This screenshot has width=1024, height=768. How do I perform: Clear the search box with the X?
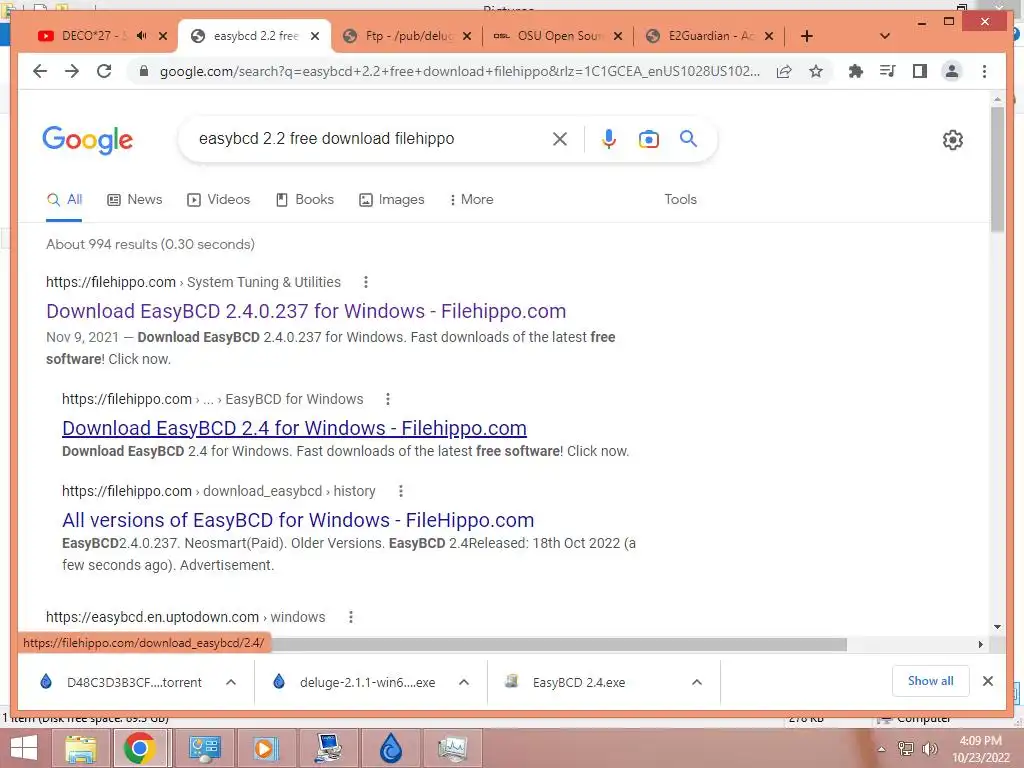(x=560, y=138)
